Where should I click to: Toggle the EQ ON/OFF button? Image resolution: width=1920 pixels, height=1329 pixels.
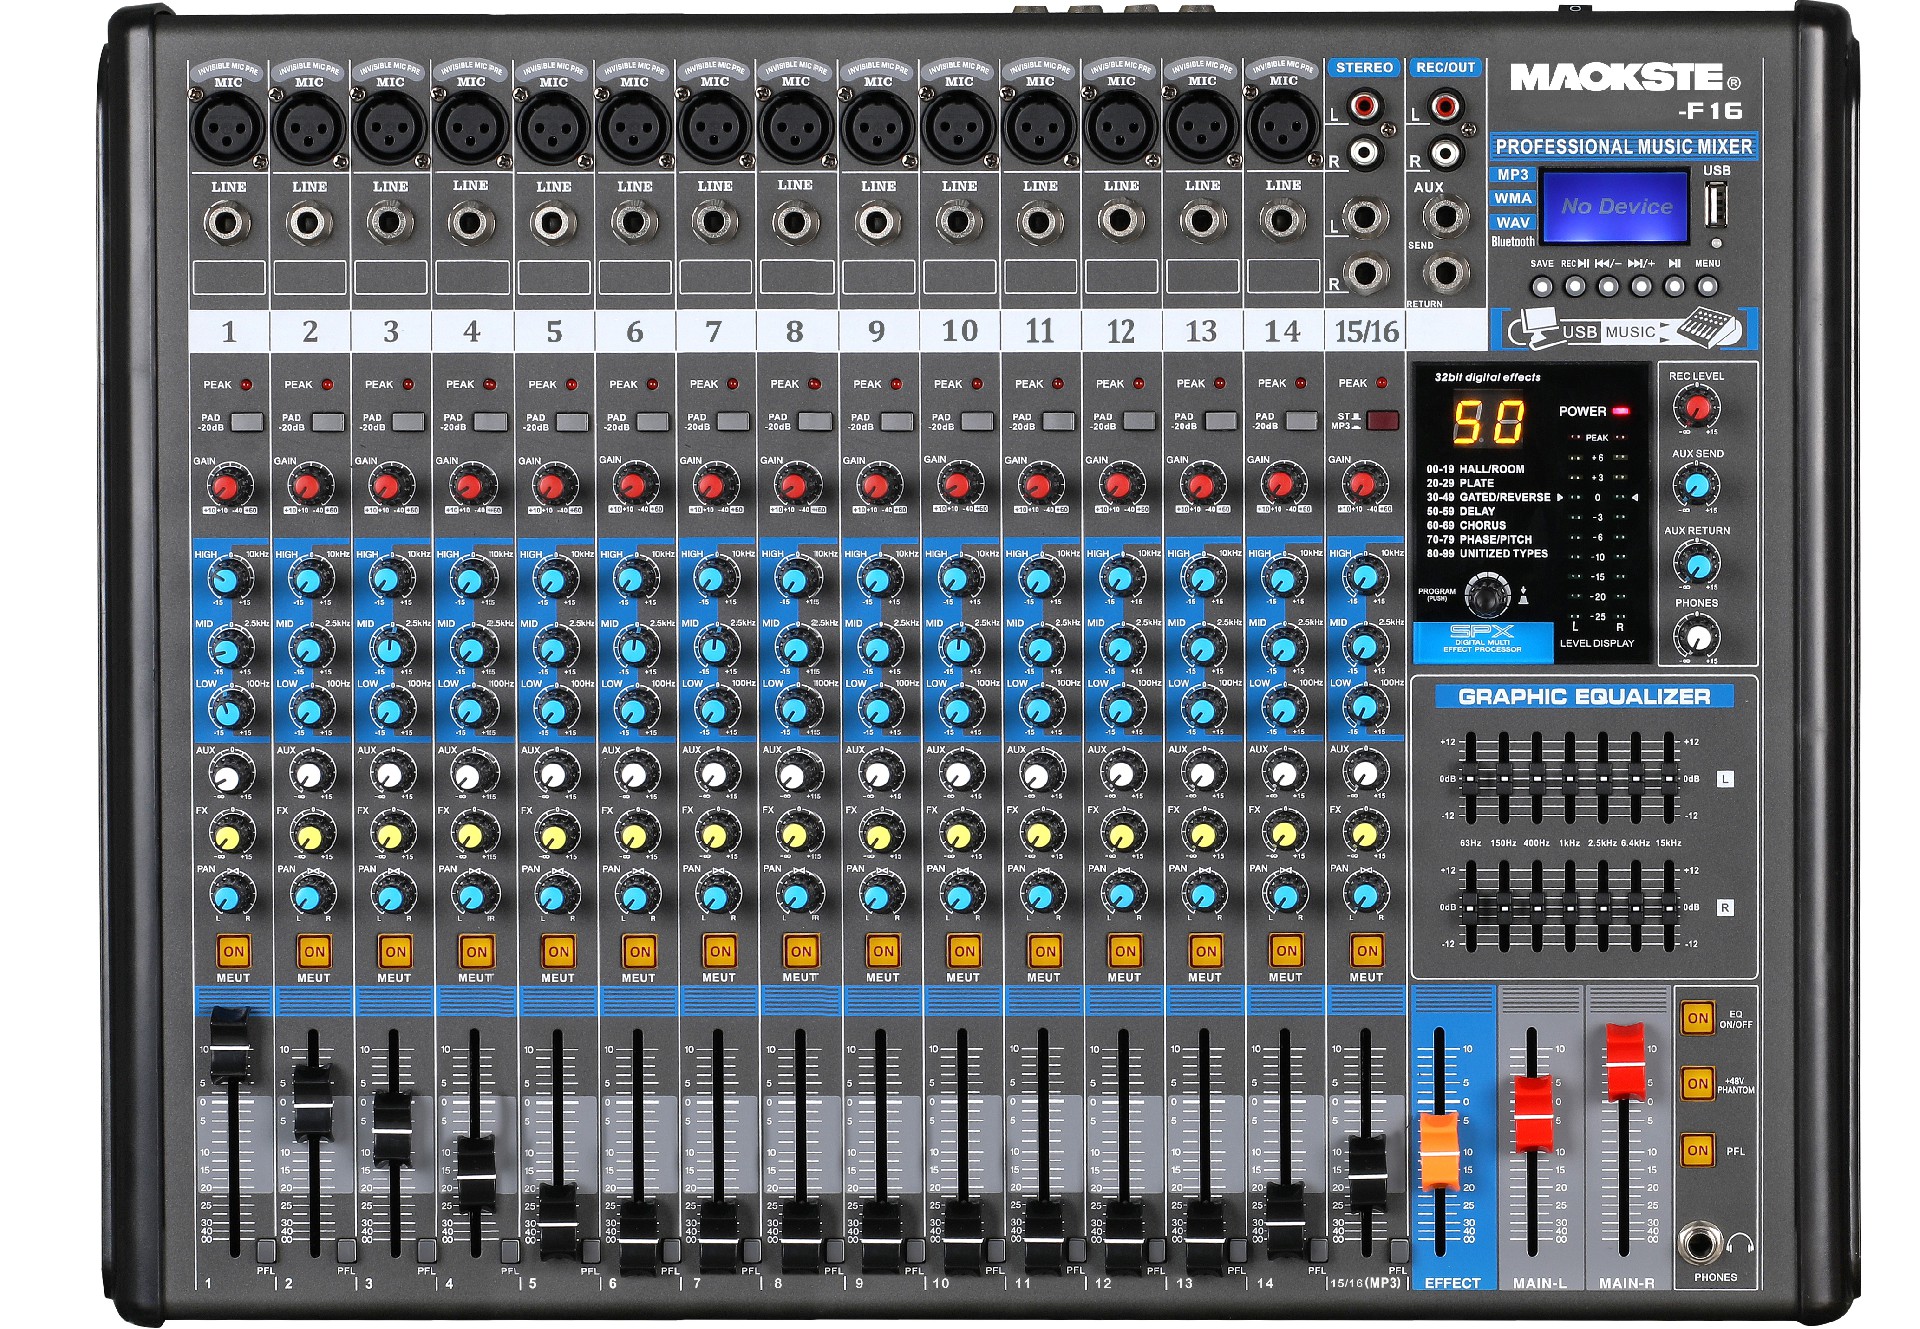point(1697,1018)
